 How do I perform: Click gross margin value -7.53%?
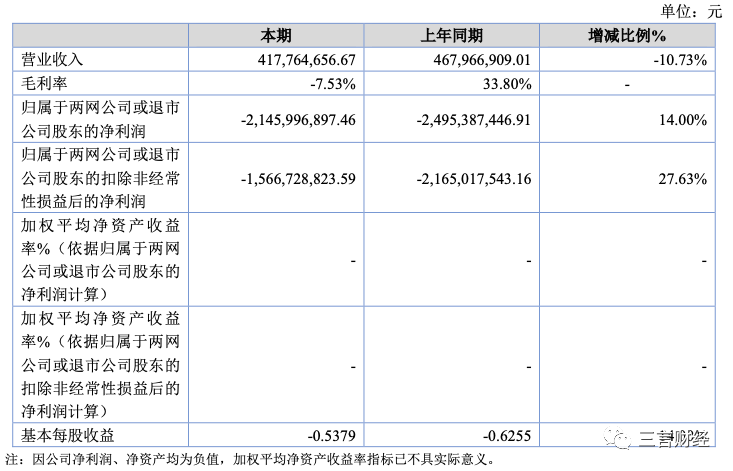(x=333, y=84)
